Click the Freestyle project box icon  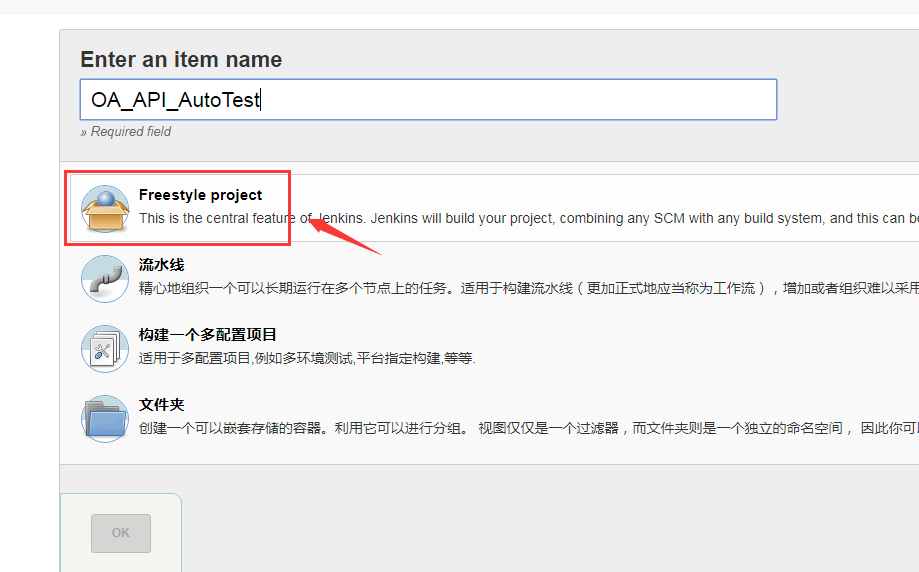click(105, 209)
